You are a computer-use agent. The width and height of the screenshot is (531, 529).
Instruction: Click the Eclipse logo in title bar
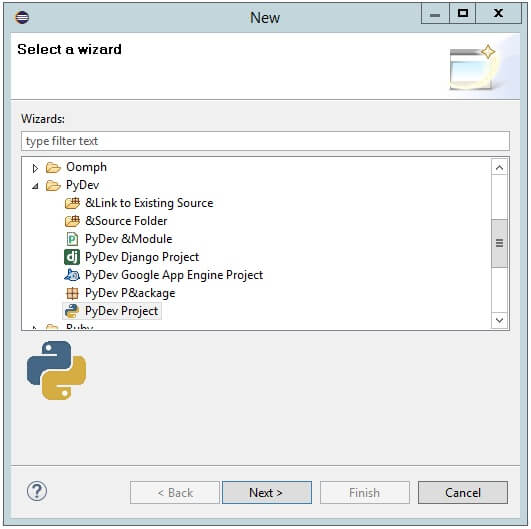pyautogui.click(x=22, y=17)
